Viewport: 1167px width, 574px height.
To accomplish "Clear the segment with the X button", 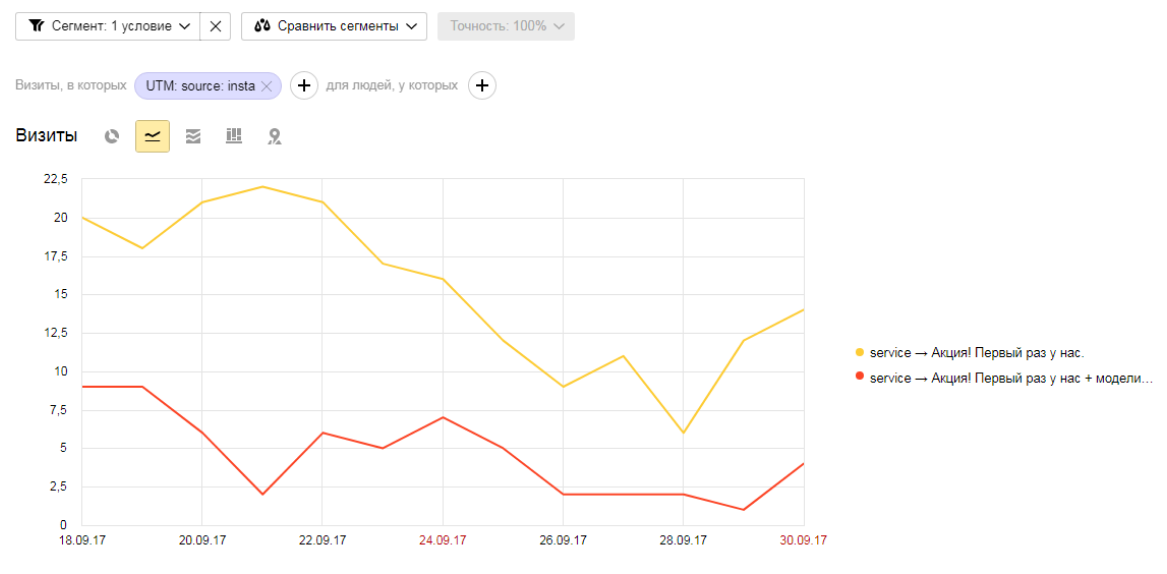I will point(216,26).
